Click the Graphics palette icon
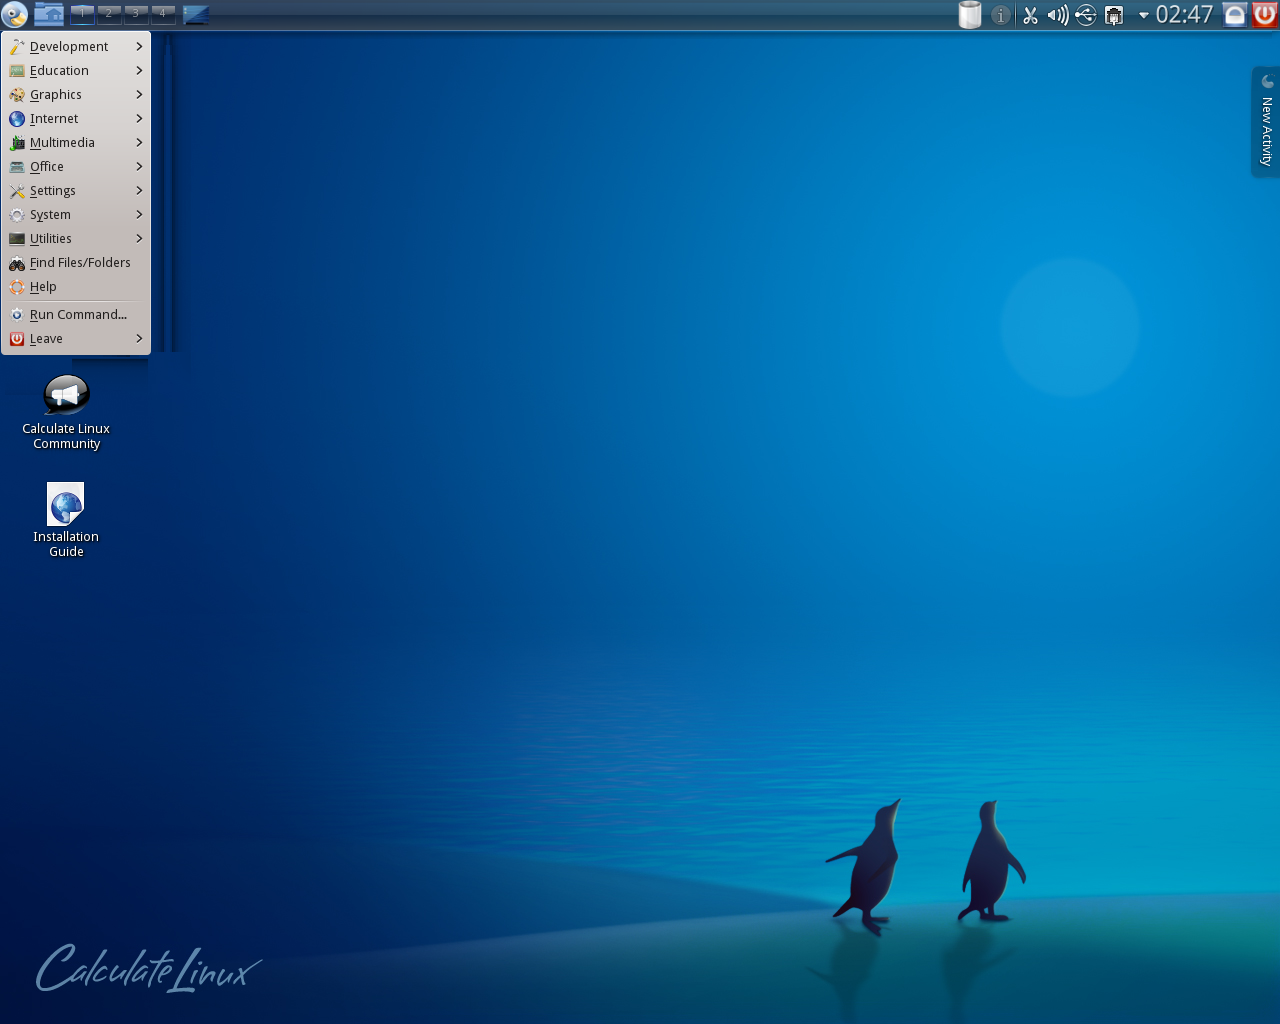The width and height of the screenshot is (1280, 1024). pos(17,95)
